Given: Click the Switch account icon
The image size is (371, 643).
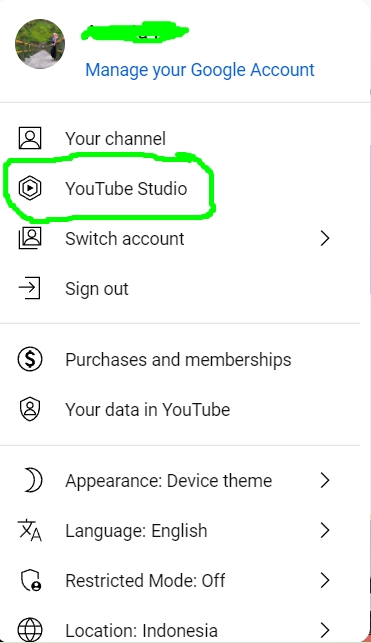Looking at the screenshot, I should [x=30, y=238].
